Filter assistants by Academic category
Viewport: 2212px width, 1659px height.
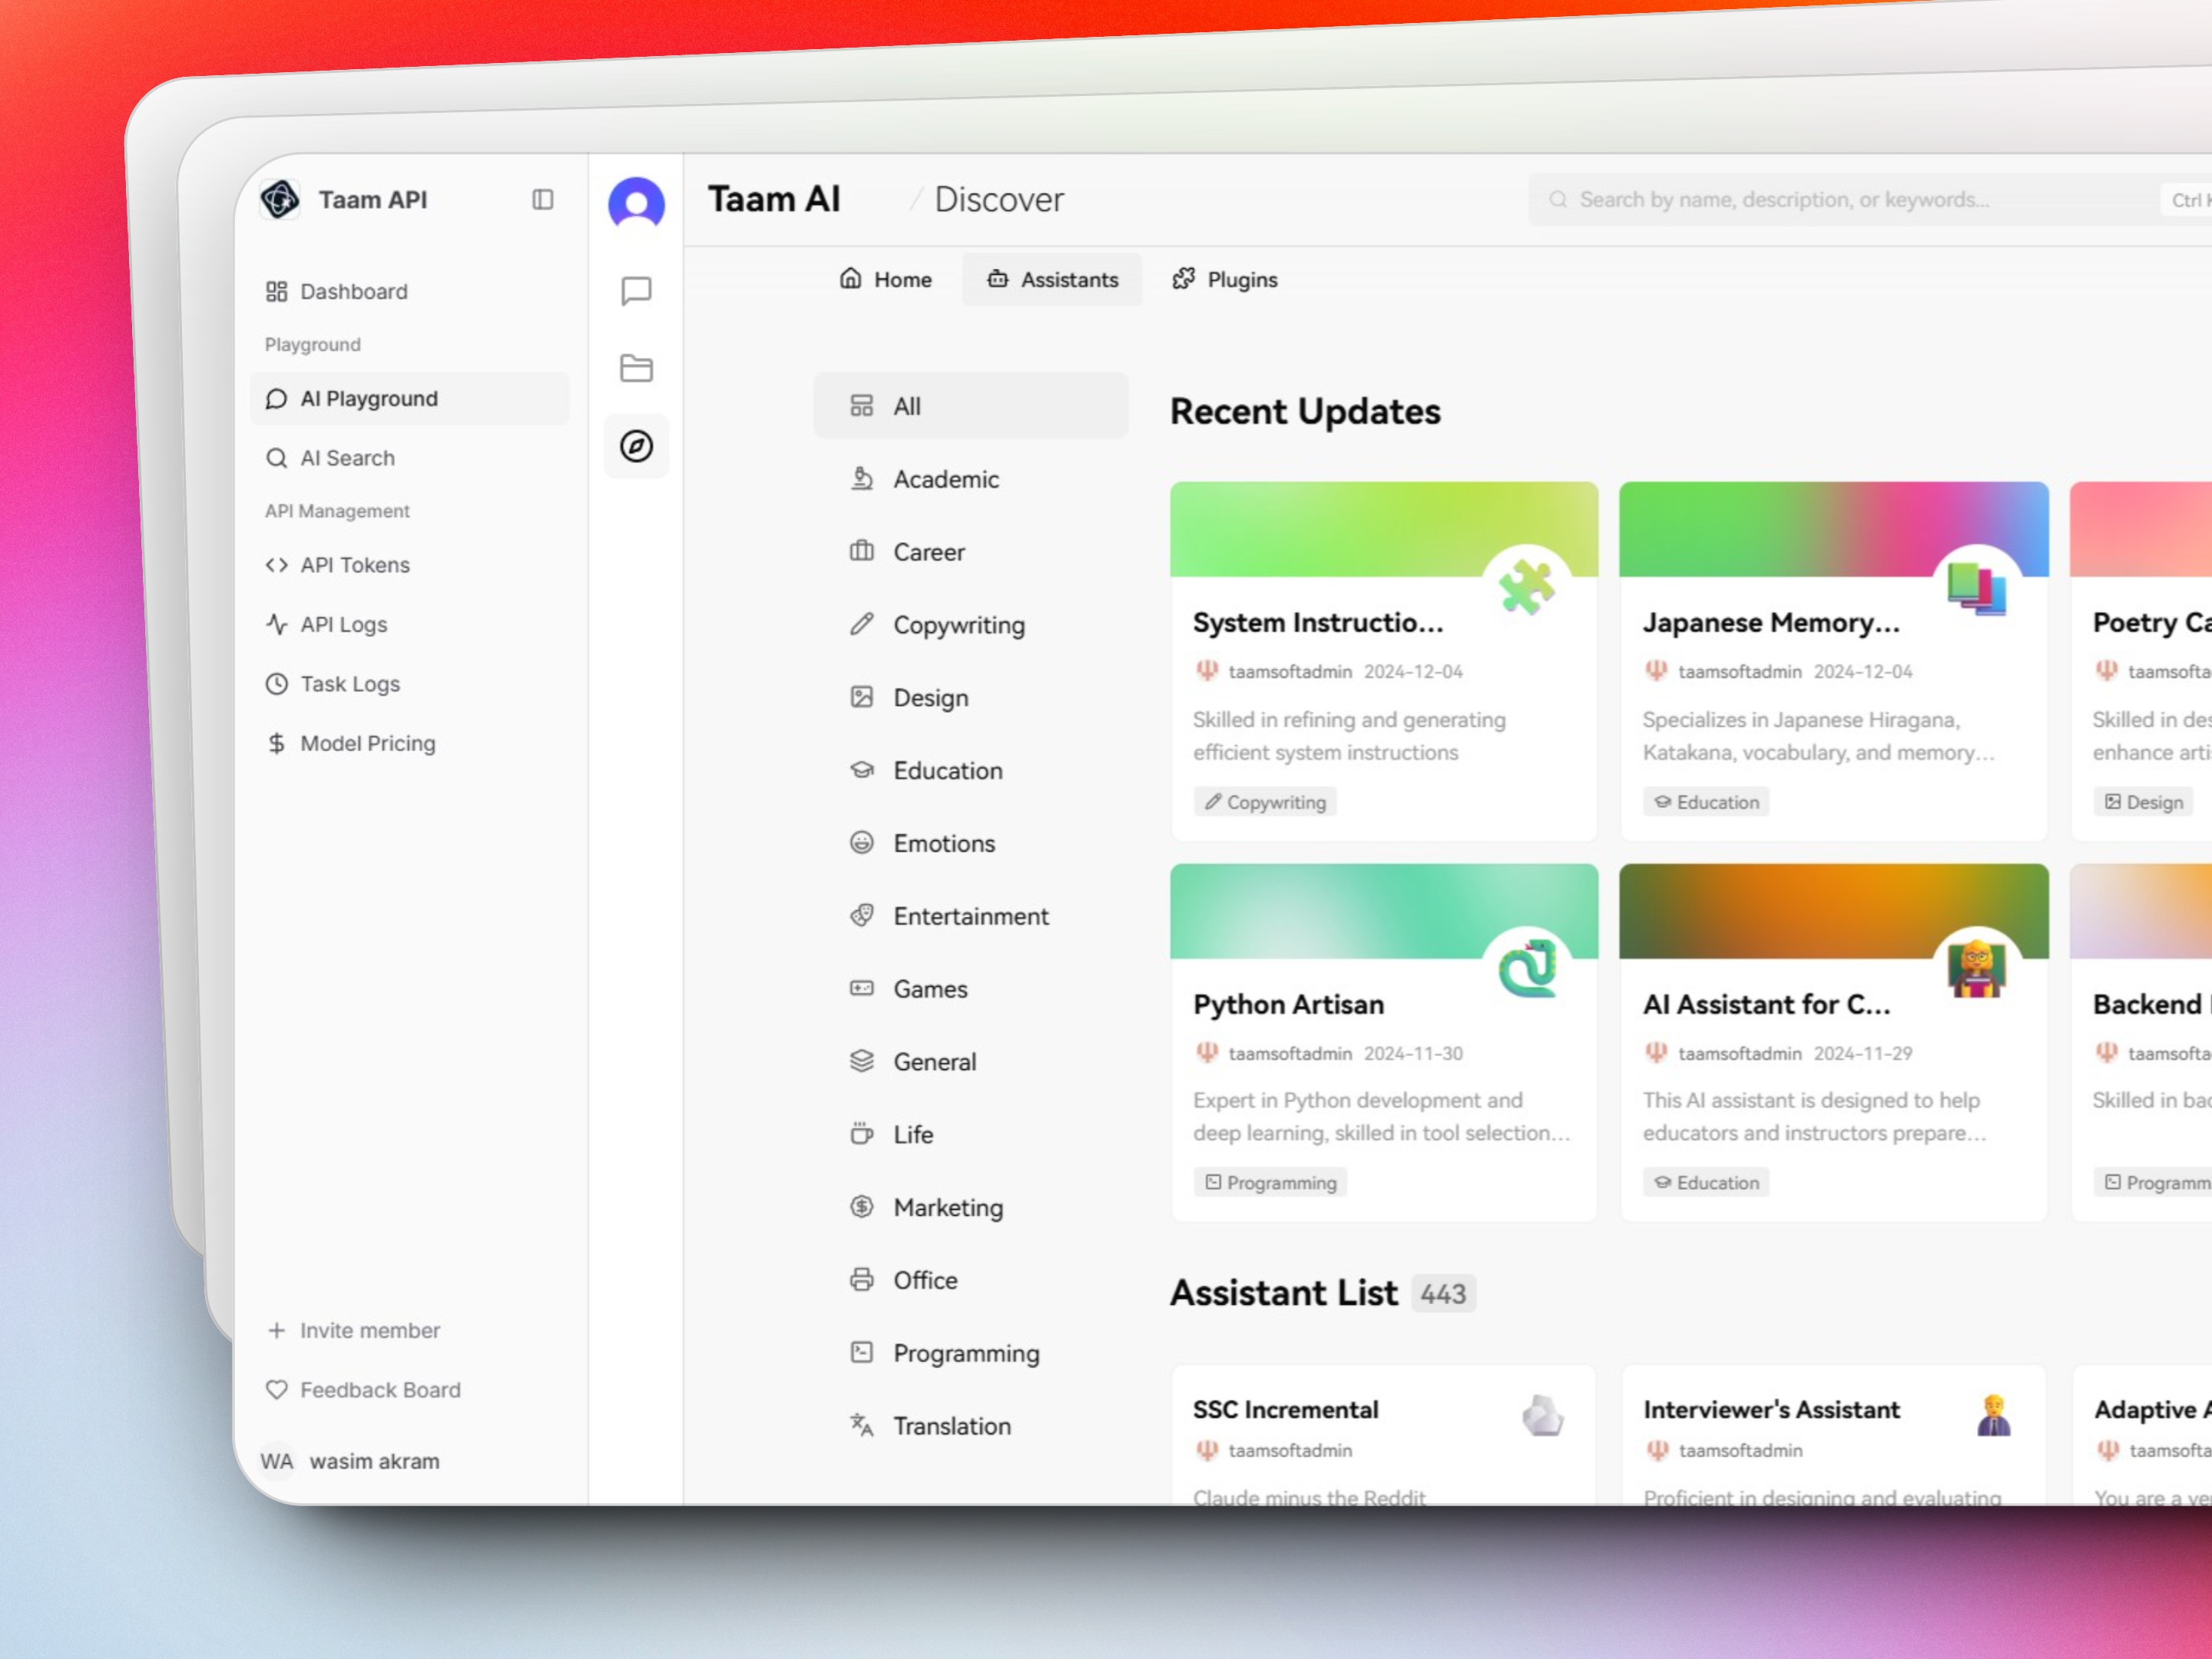coord(945,480)
